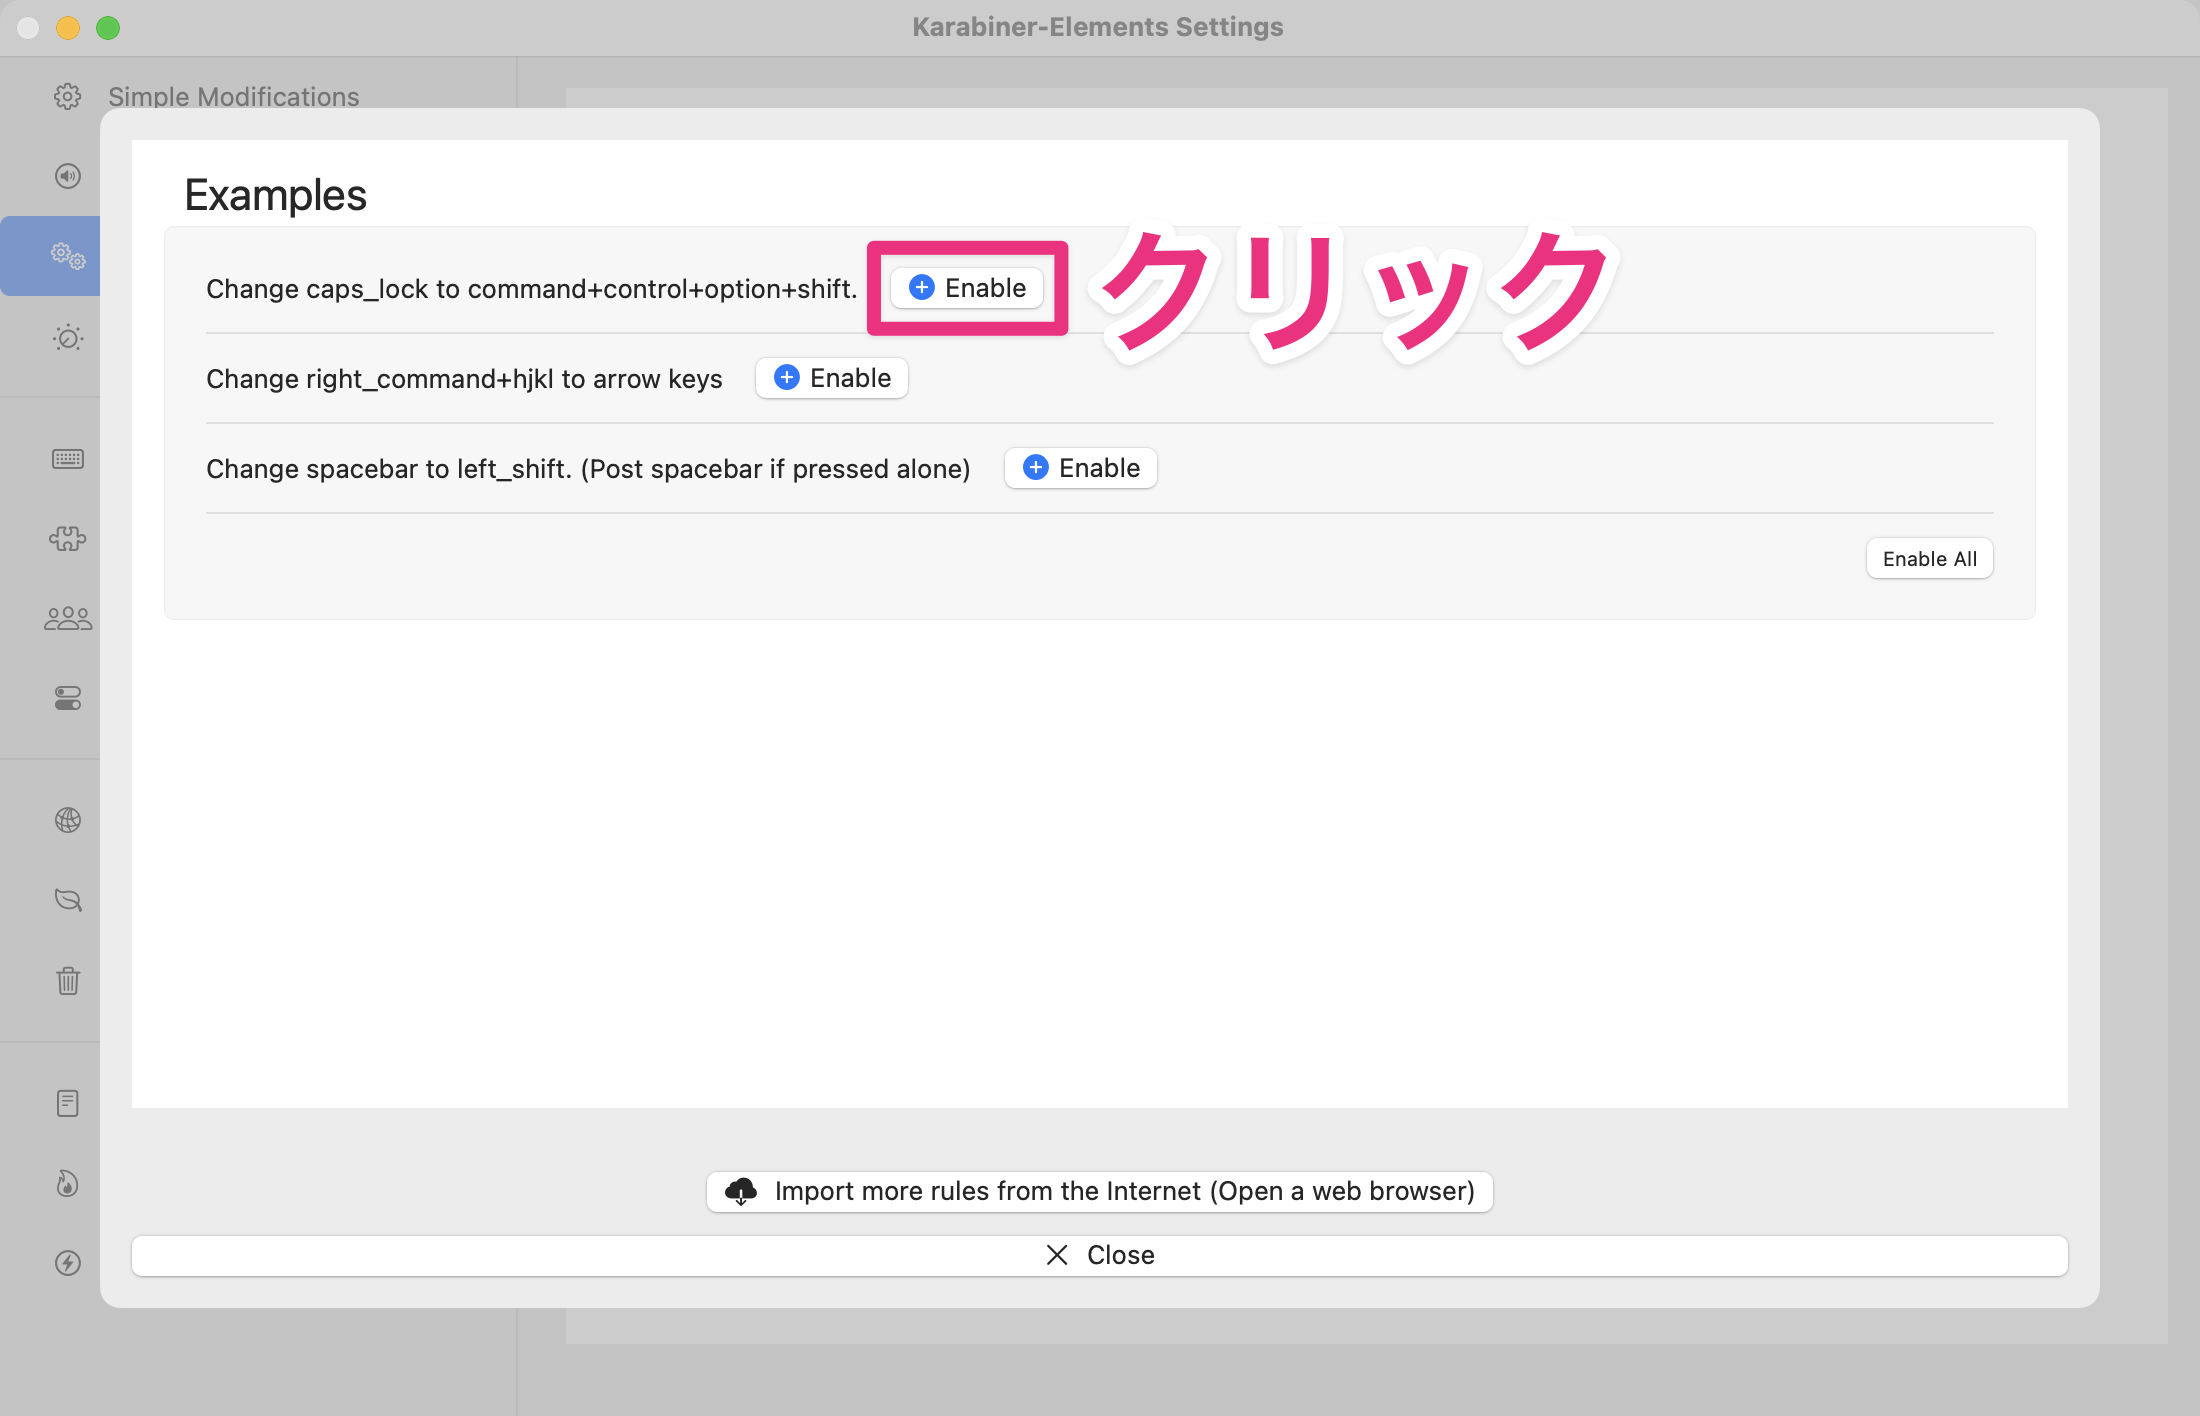Open the Log document section
Viewport: 2200px width, 1416px height.
click(67, 1102)
